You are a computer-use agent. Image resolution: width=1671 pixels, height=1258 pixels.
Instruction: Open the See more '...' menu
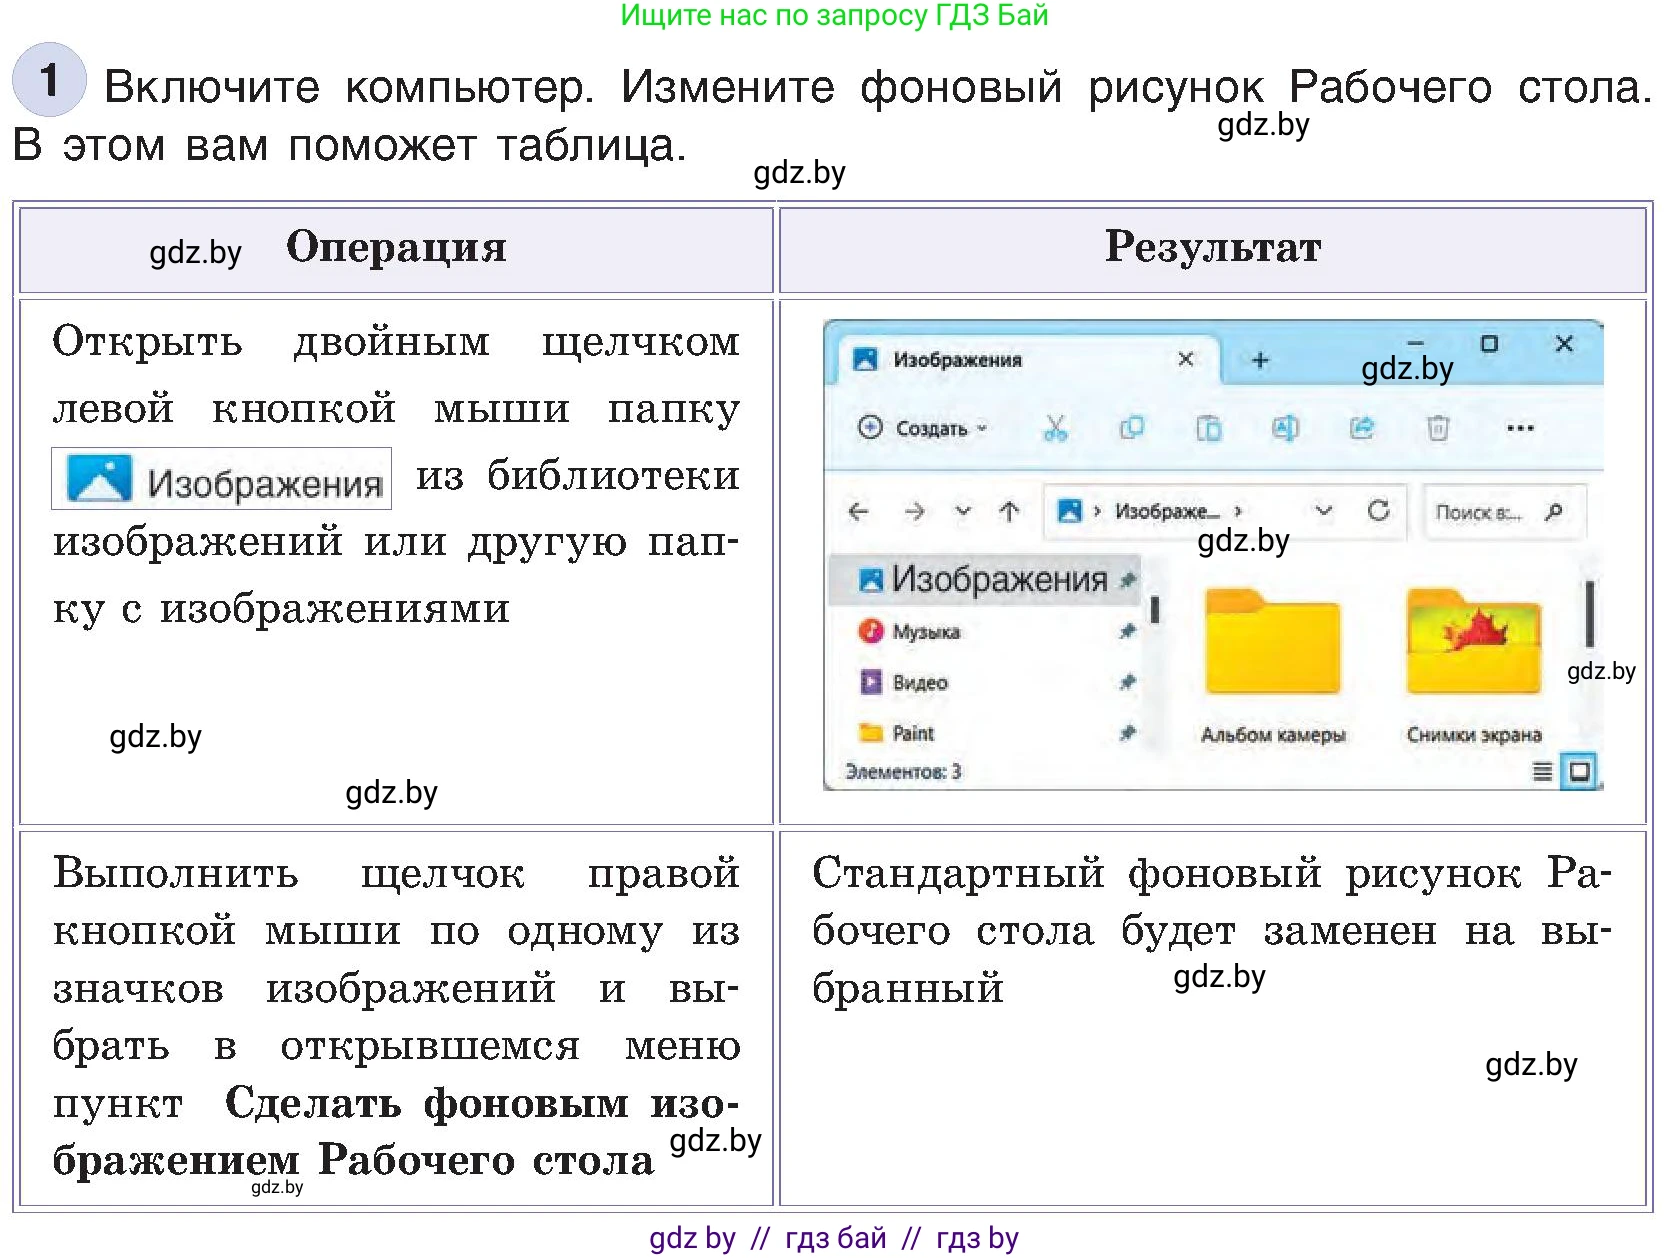1520,428
